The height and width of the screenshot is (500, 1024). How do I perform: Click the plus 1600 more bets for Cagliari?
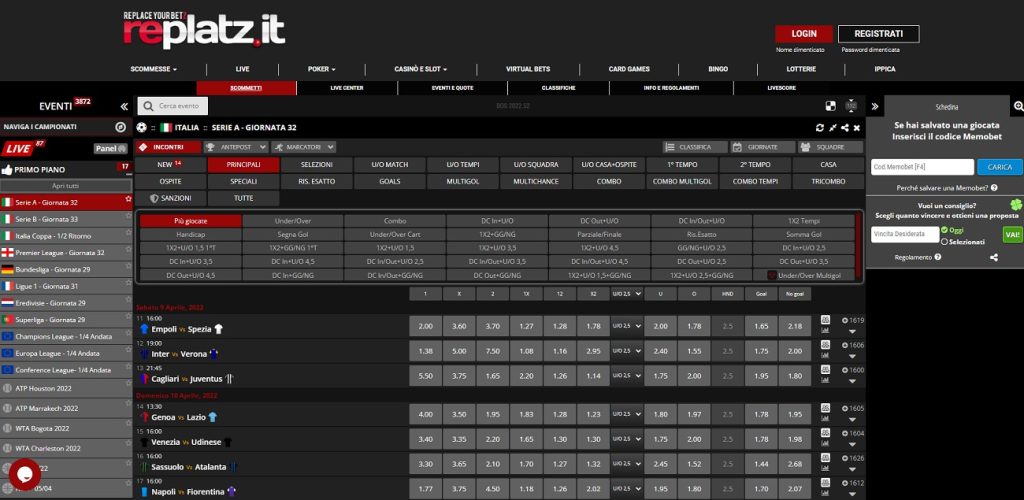853,370
